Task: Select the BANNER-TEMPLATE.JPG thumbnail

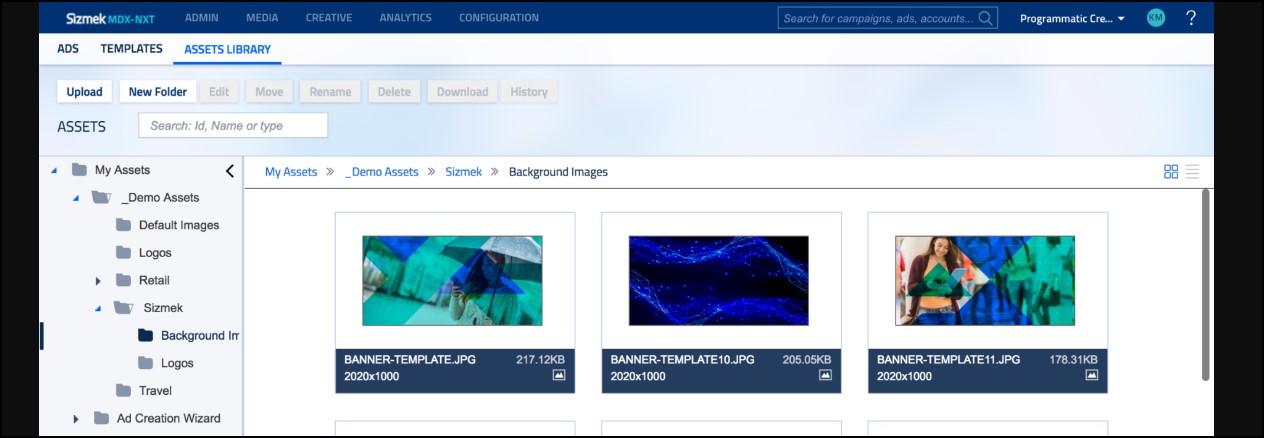Action: pos(452,280)
